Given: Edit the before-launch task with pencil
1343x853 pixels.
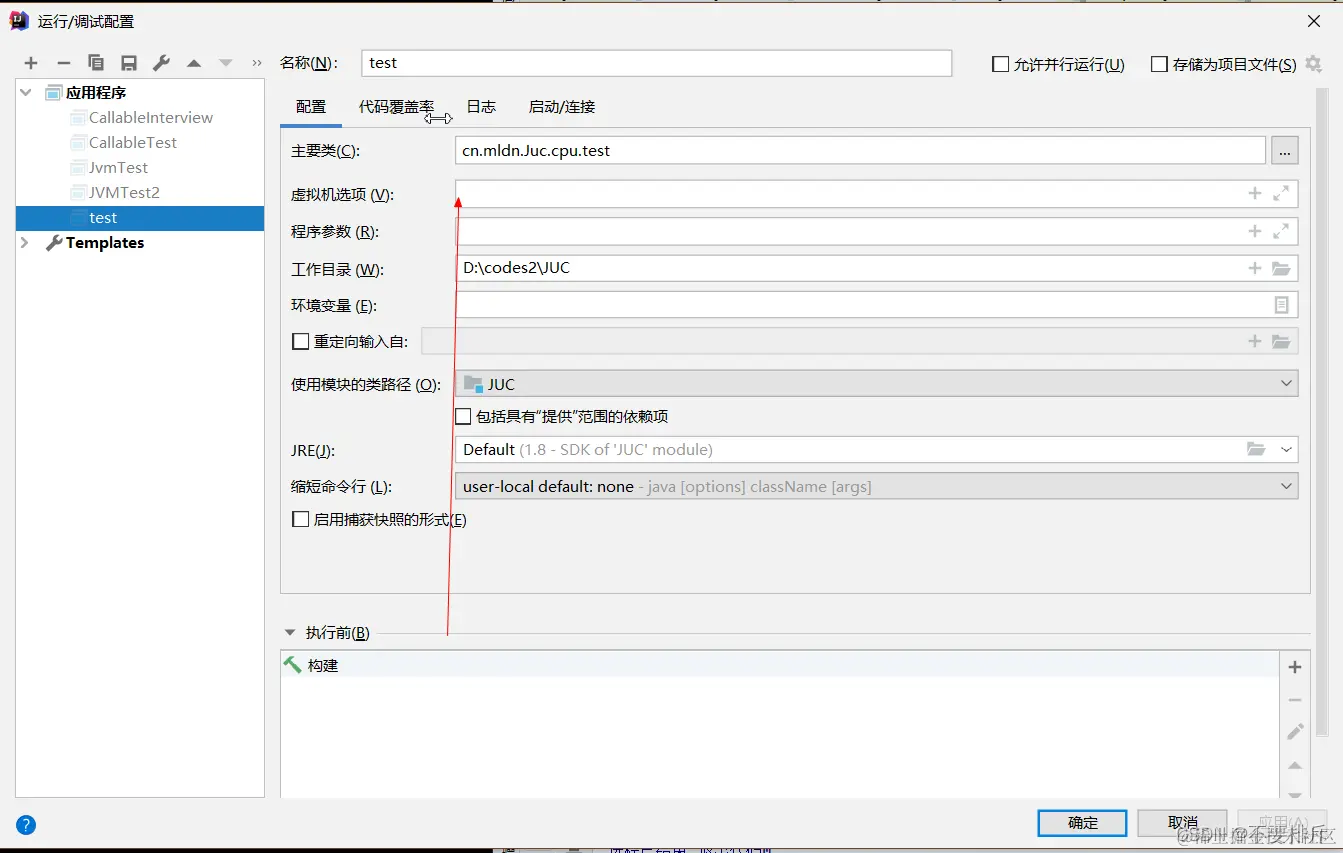Looking at the screenshot, I should 1295,732.
